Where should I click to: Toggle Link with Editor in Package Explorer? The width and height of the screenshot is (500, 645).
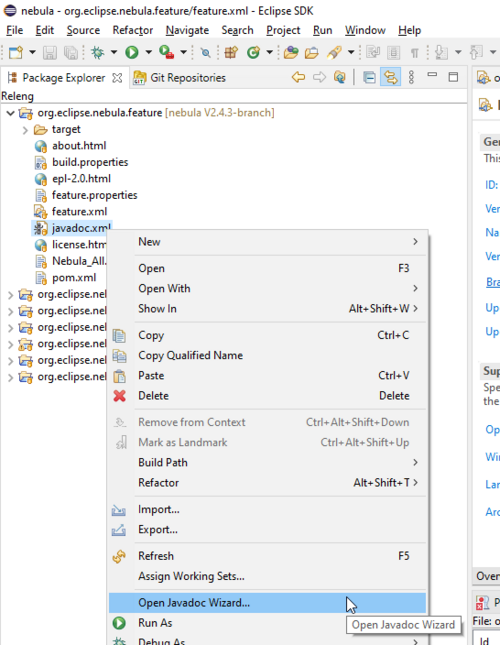tap(390, 77)
